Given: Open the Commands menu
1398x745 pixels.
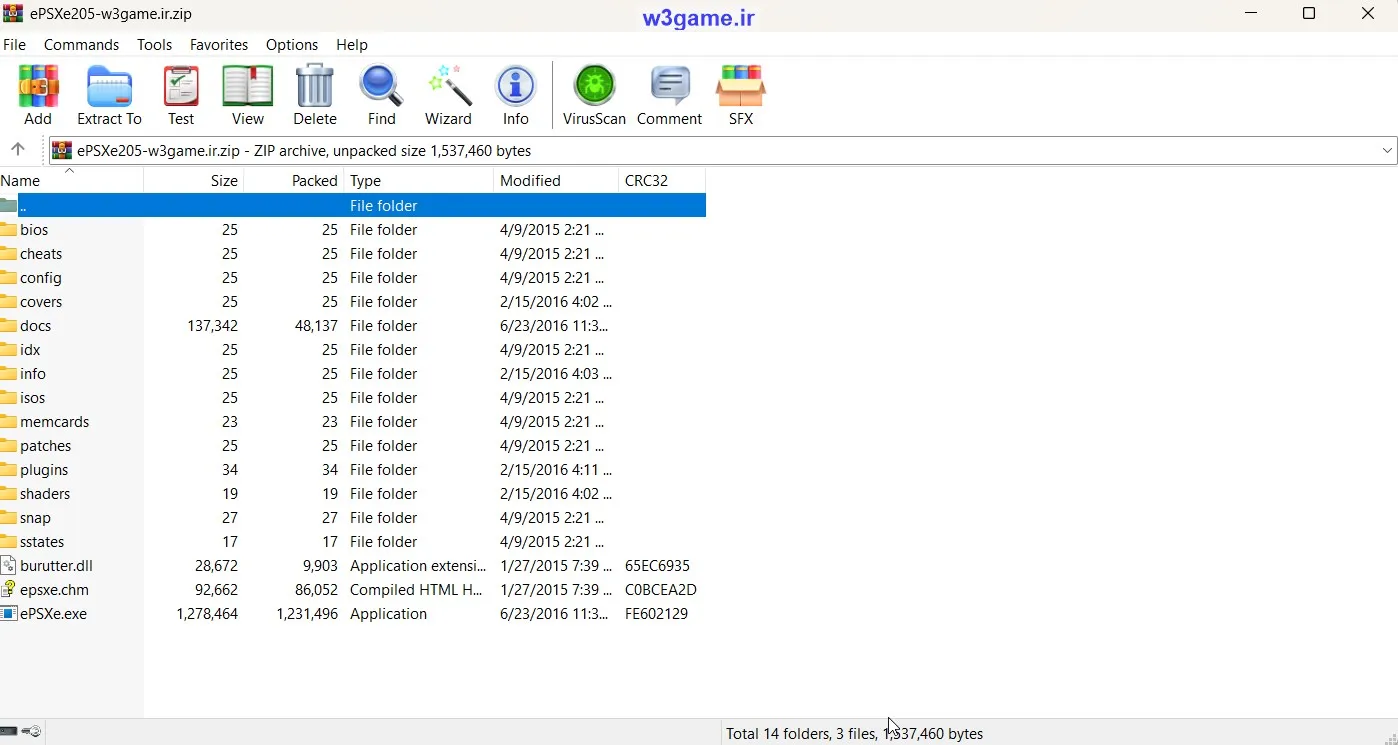Looking at the screenshot, I should pos(81,45).
